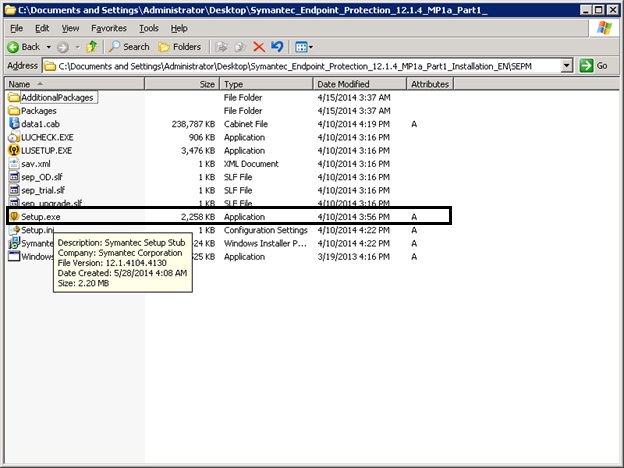Viewport: 624px width, 468px height.
Task: Select the AdditionalPackages folder icon
Action: click(x=14, y=97)
